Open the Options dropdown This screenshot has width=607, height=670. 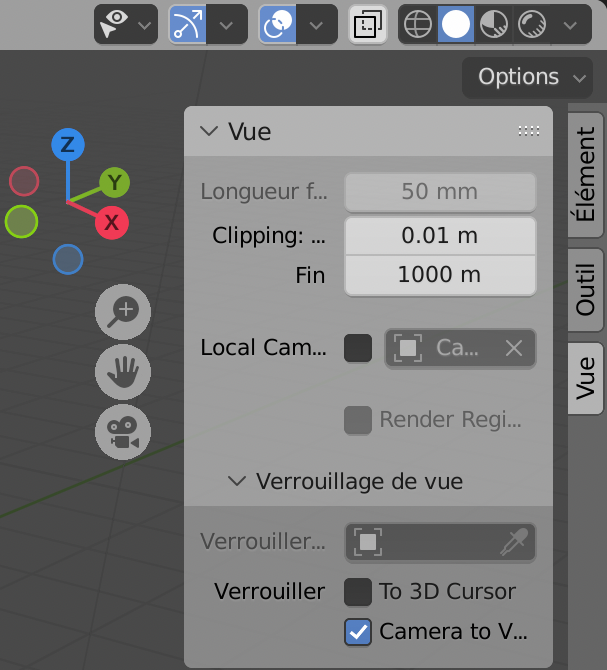[527, 77]
